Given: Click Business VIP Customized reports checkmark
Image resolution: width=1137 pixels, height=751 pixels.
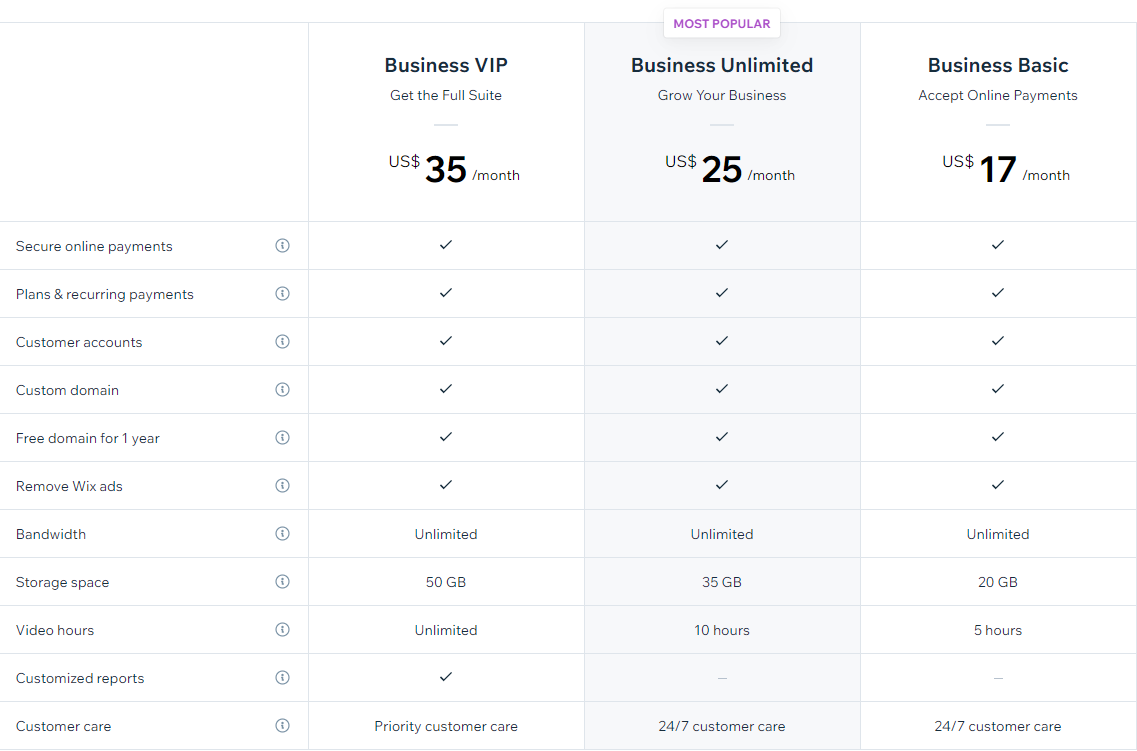Looking at the screenshot, I should pos(446,677).
